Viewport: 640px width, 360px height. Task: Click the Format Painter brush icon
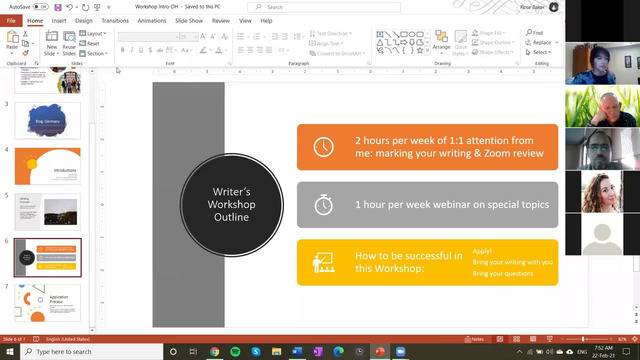(25, 53)
